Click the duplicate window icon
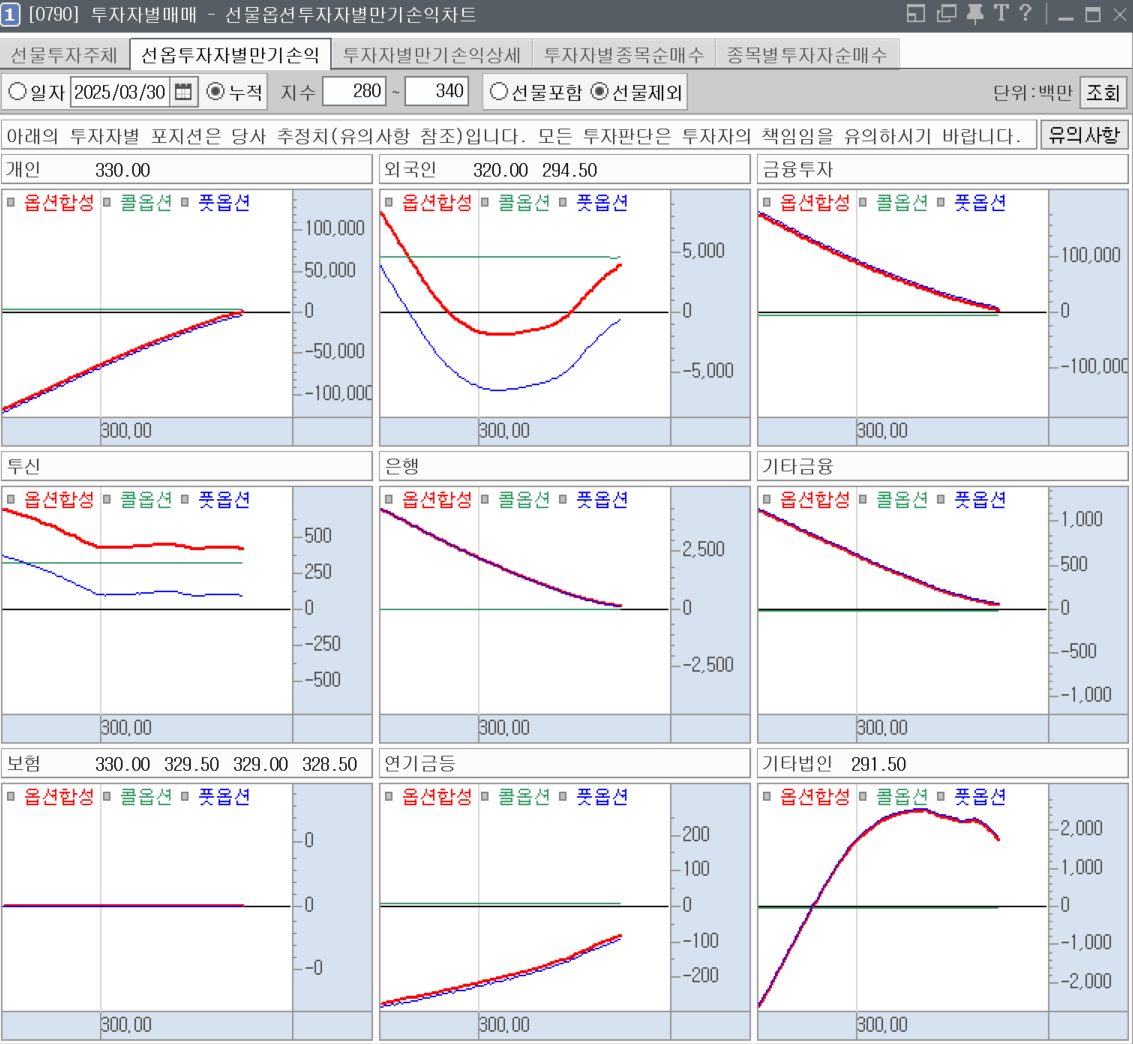Image resolution: width=1133 pixels, height=1044 pixels. 945,14
